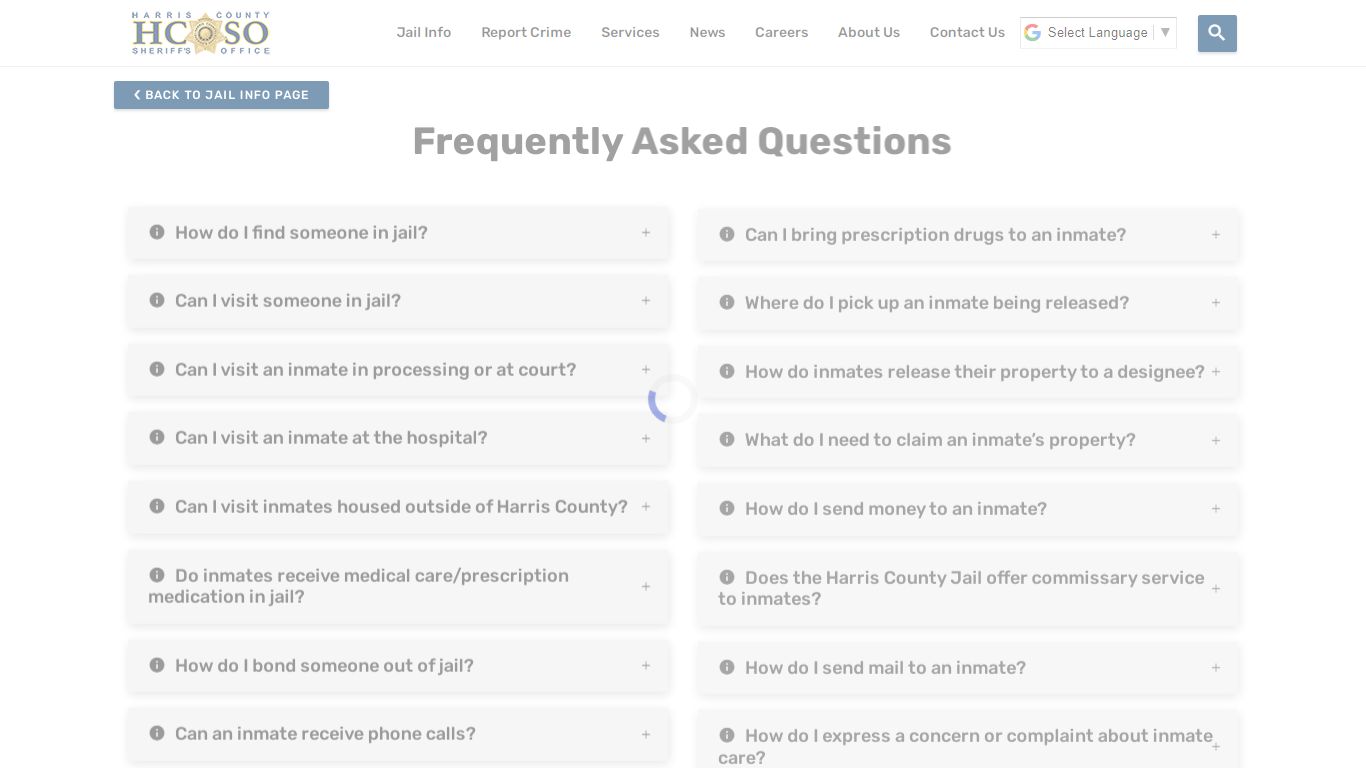Viewport: 1366px width, 768px height.
Task: Open the Contact Us menu
Action: click(x=967, y=32)
